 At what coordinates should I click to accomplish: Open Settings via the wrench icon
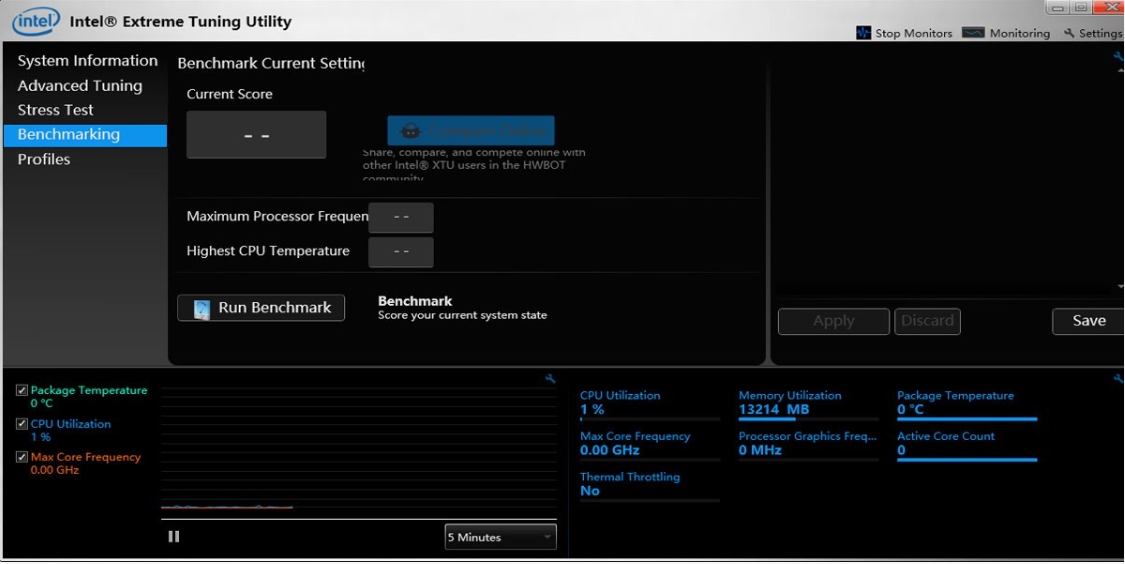pyautogui.click(x=1069, y=33)
